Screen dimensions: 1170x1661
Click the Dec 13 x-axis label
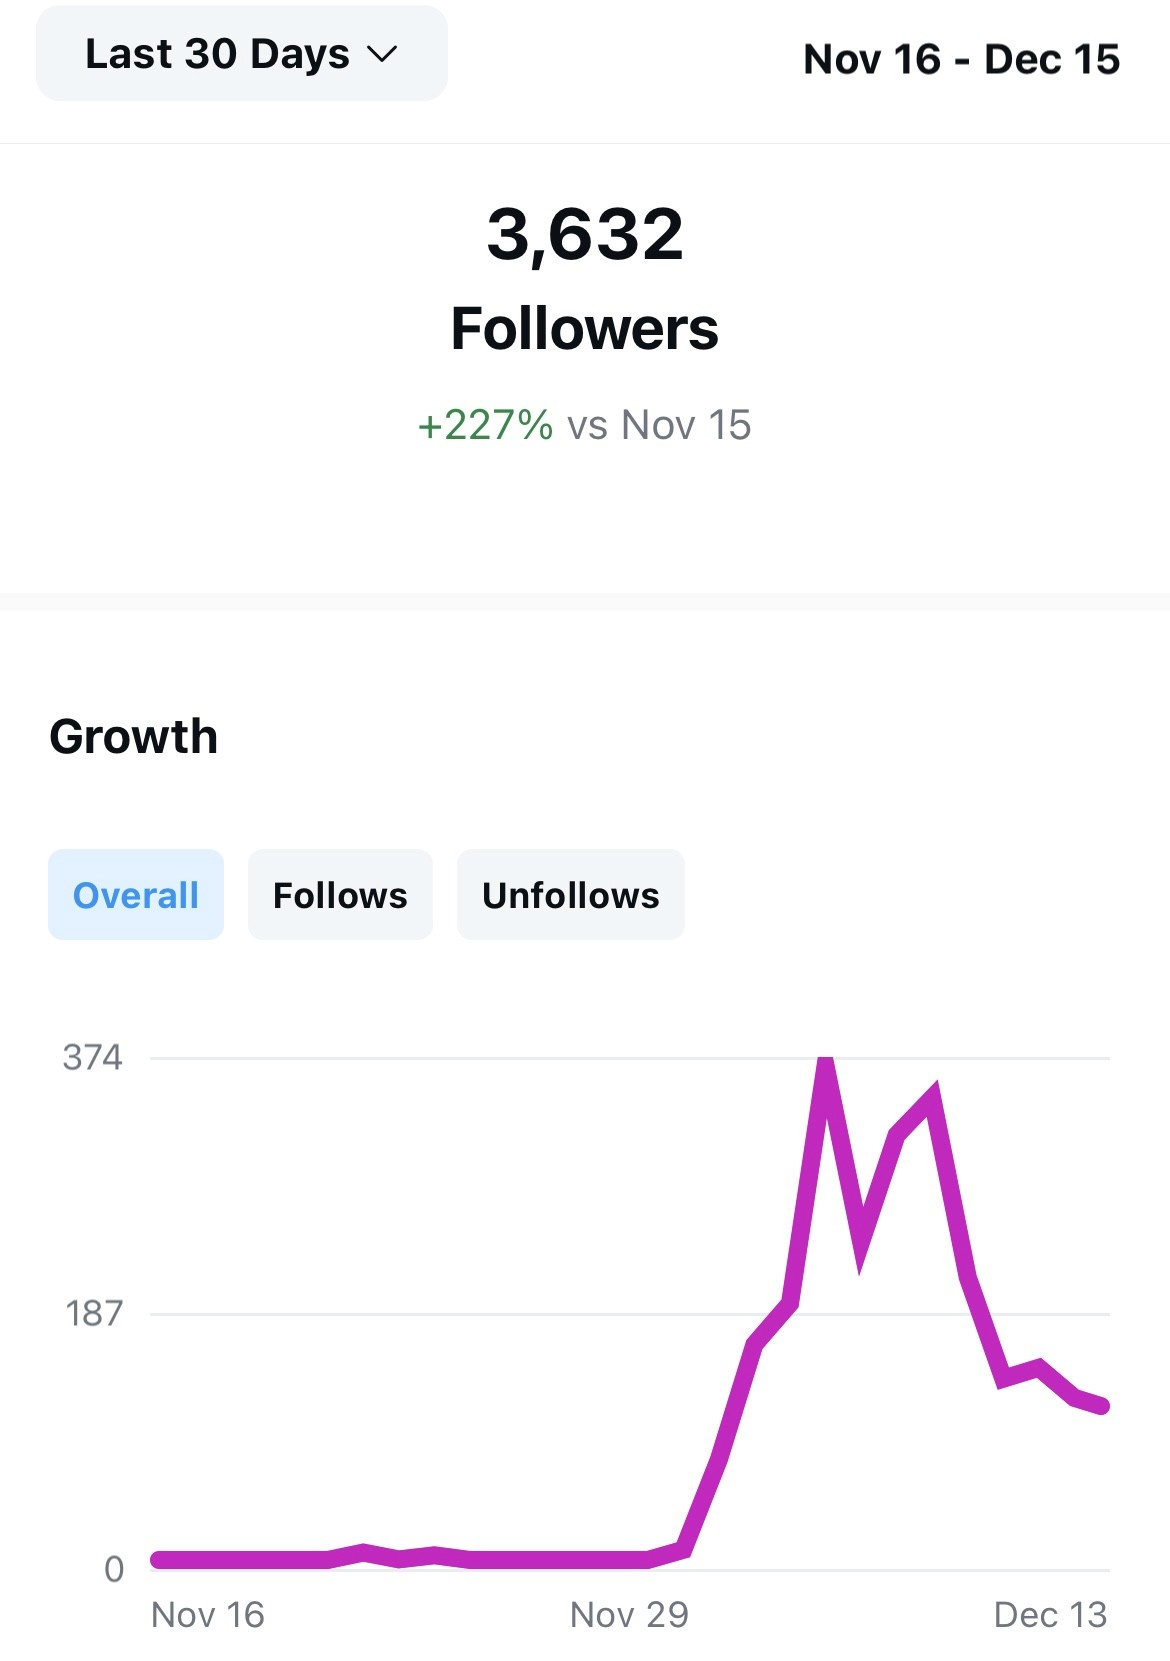[1050, 1615]
